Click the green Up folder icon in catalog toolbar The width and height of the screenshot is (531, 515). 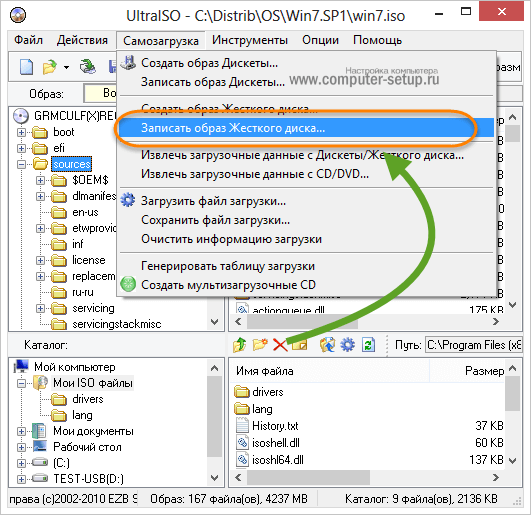click(x=240, y=344)
